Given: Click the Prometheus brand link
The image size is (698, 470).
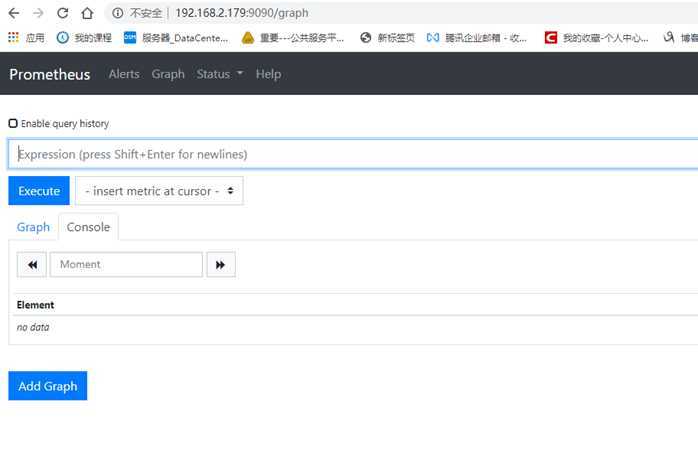Looking at the screenshot, I should point(50,74).
